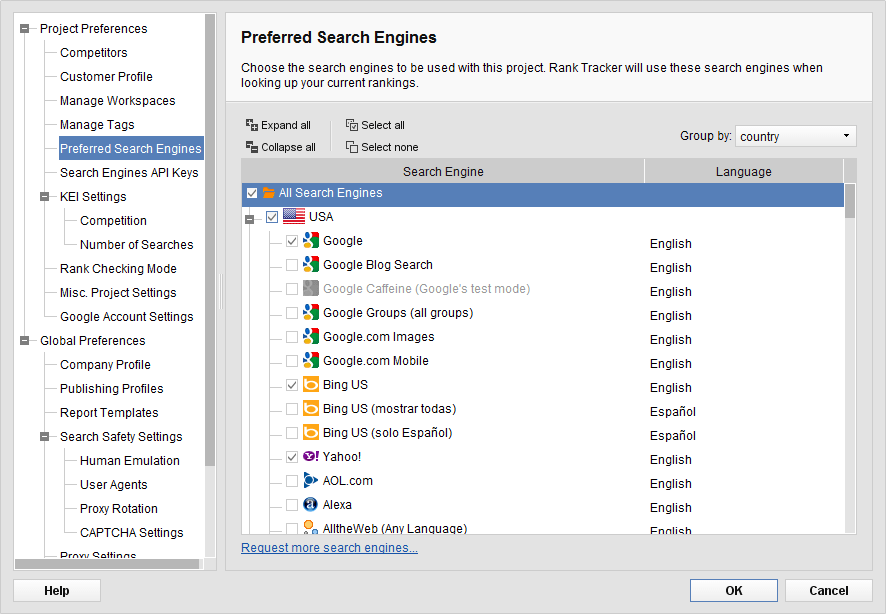The width and height of the screenshot is (886, 614).
Task: Collapse the USA country group
Action: tap(250, 218)
